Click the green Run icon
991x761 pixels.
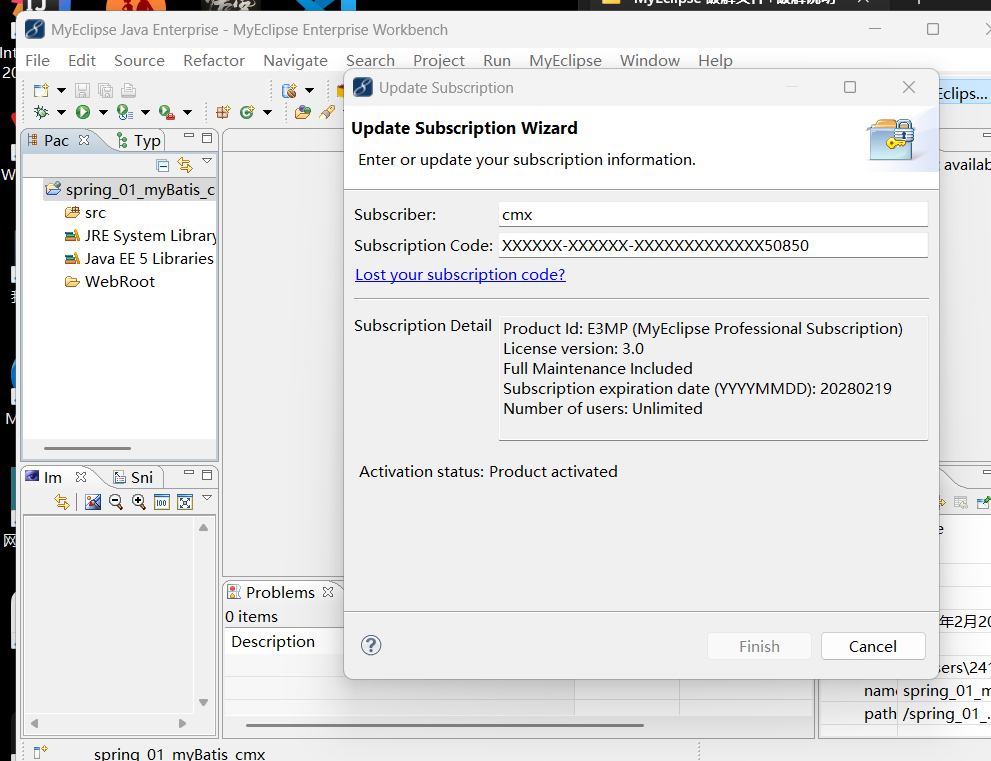tap(83, 113)
